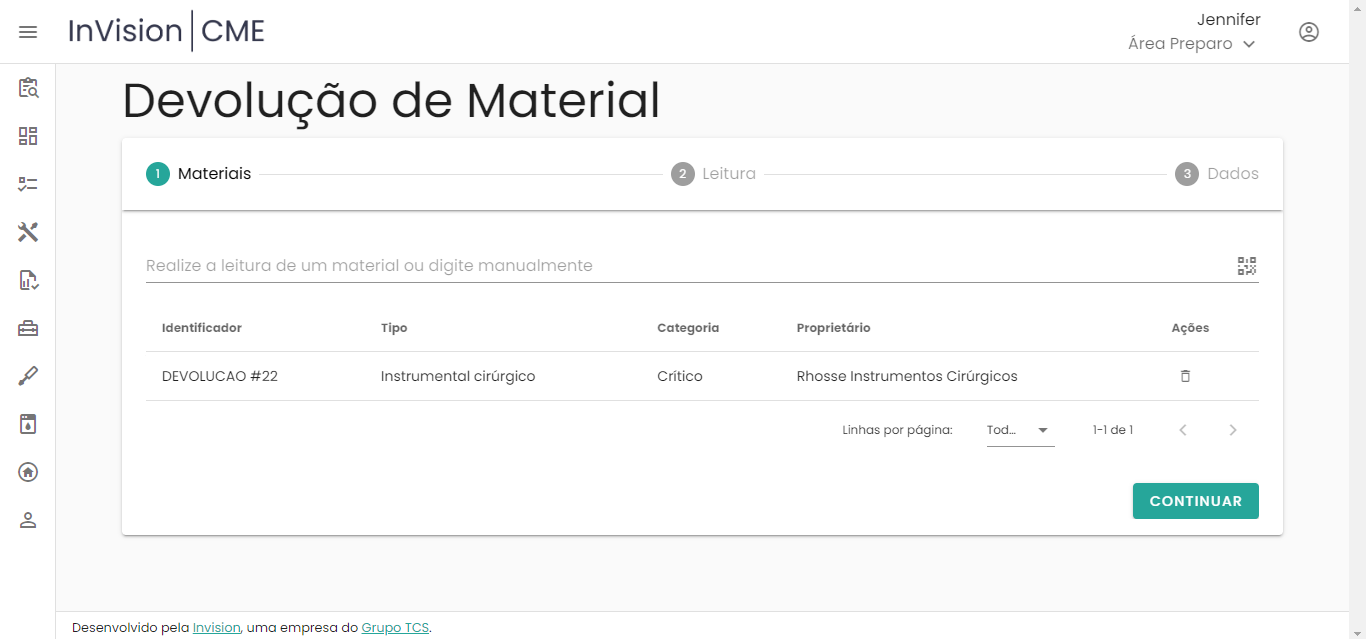Expand the Área Preparo dropdown
Viewport: 1366px width, 639px height.
1191,44
